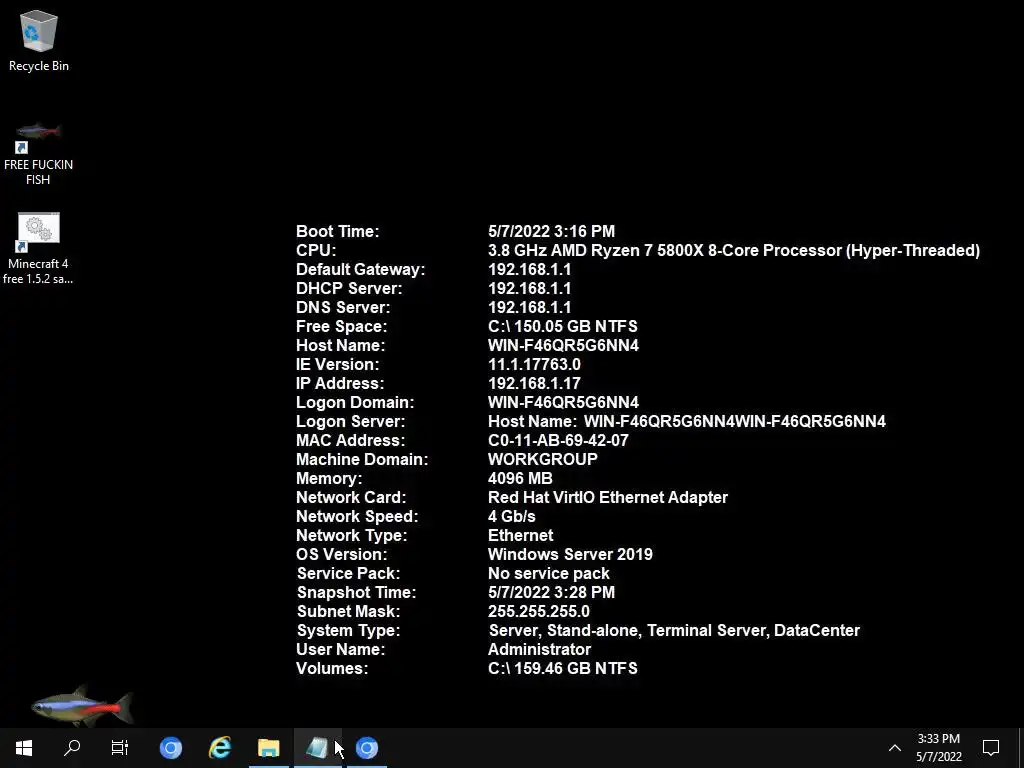Click the Red Hat VirtIO Ethernet Adapter text
This screenshot has height=768, width=1024.
click(608, 497)
